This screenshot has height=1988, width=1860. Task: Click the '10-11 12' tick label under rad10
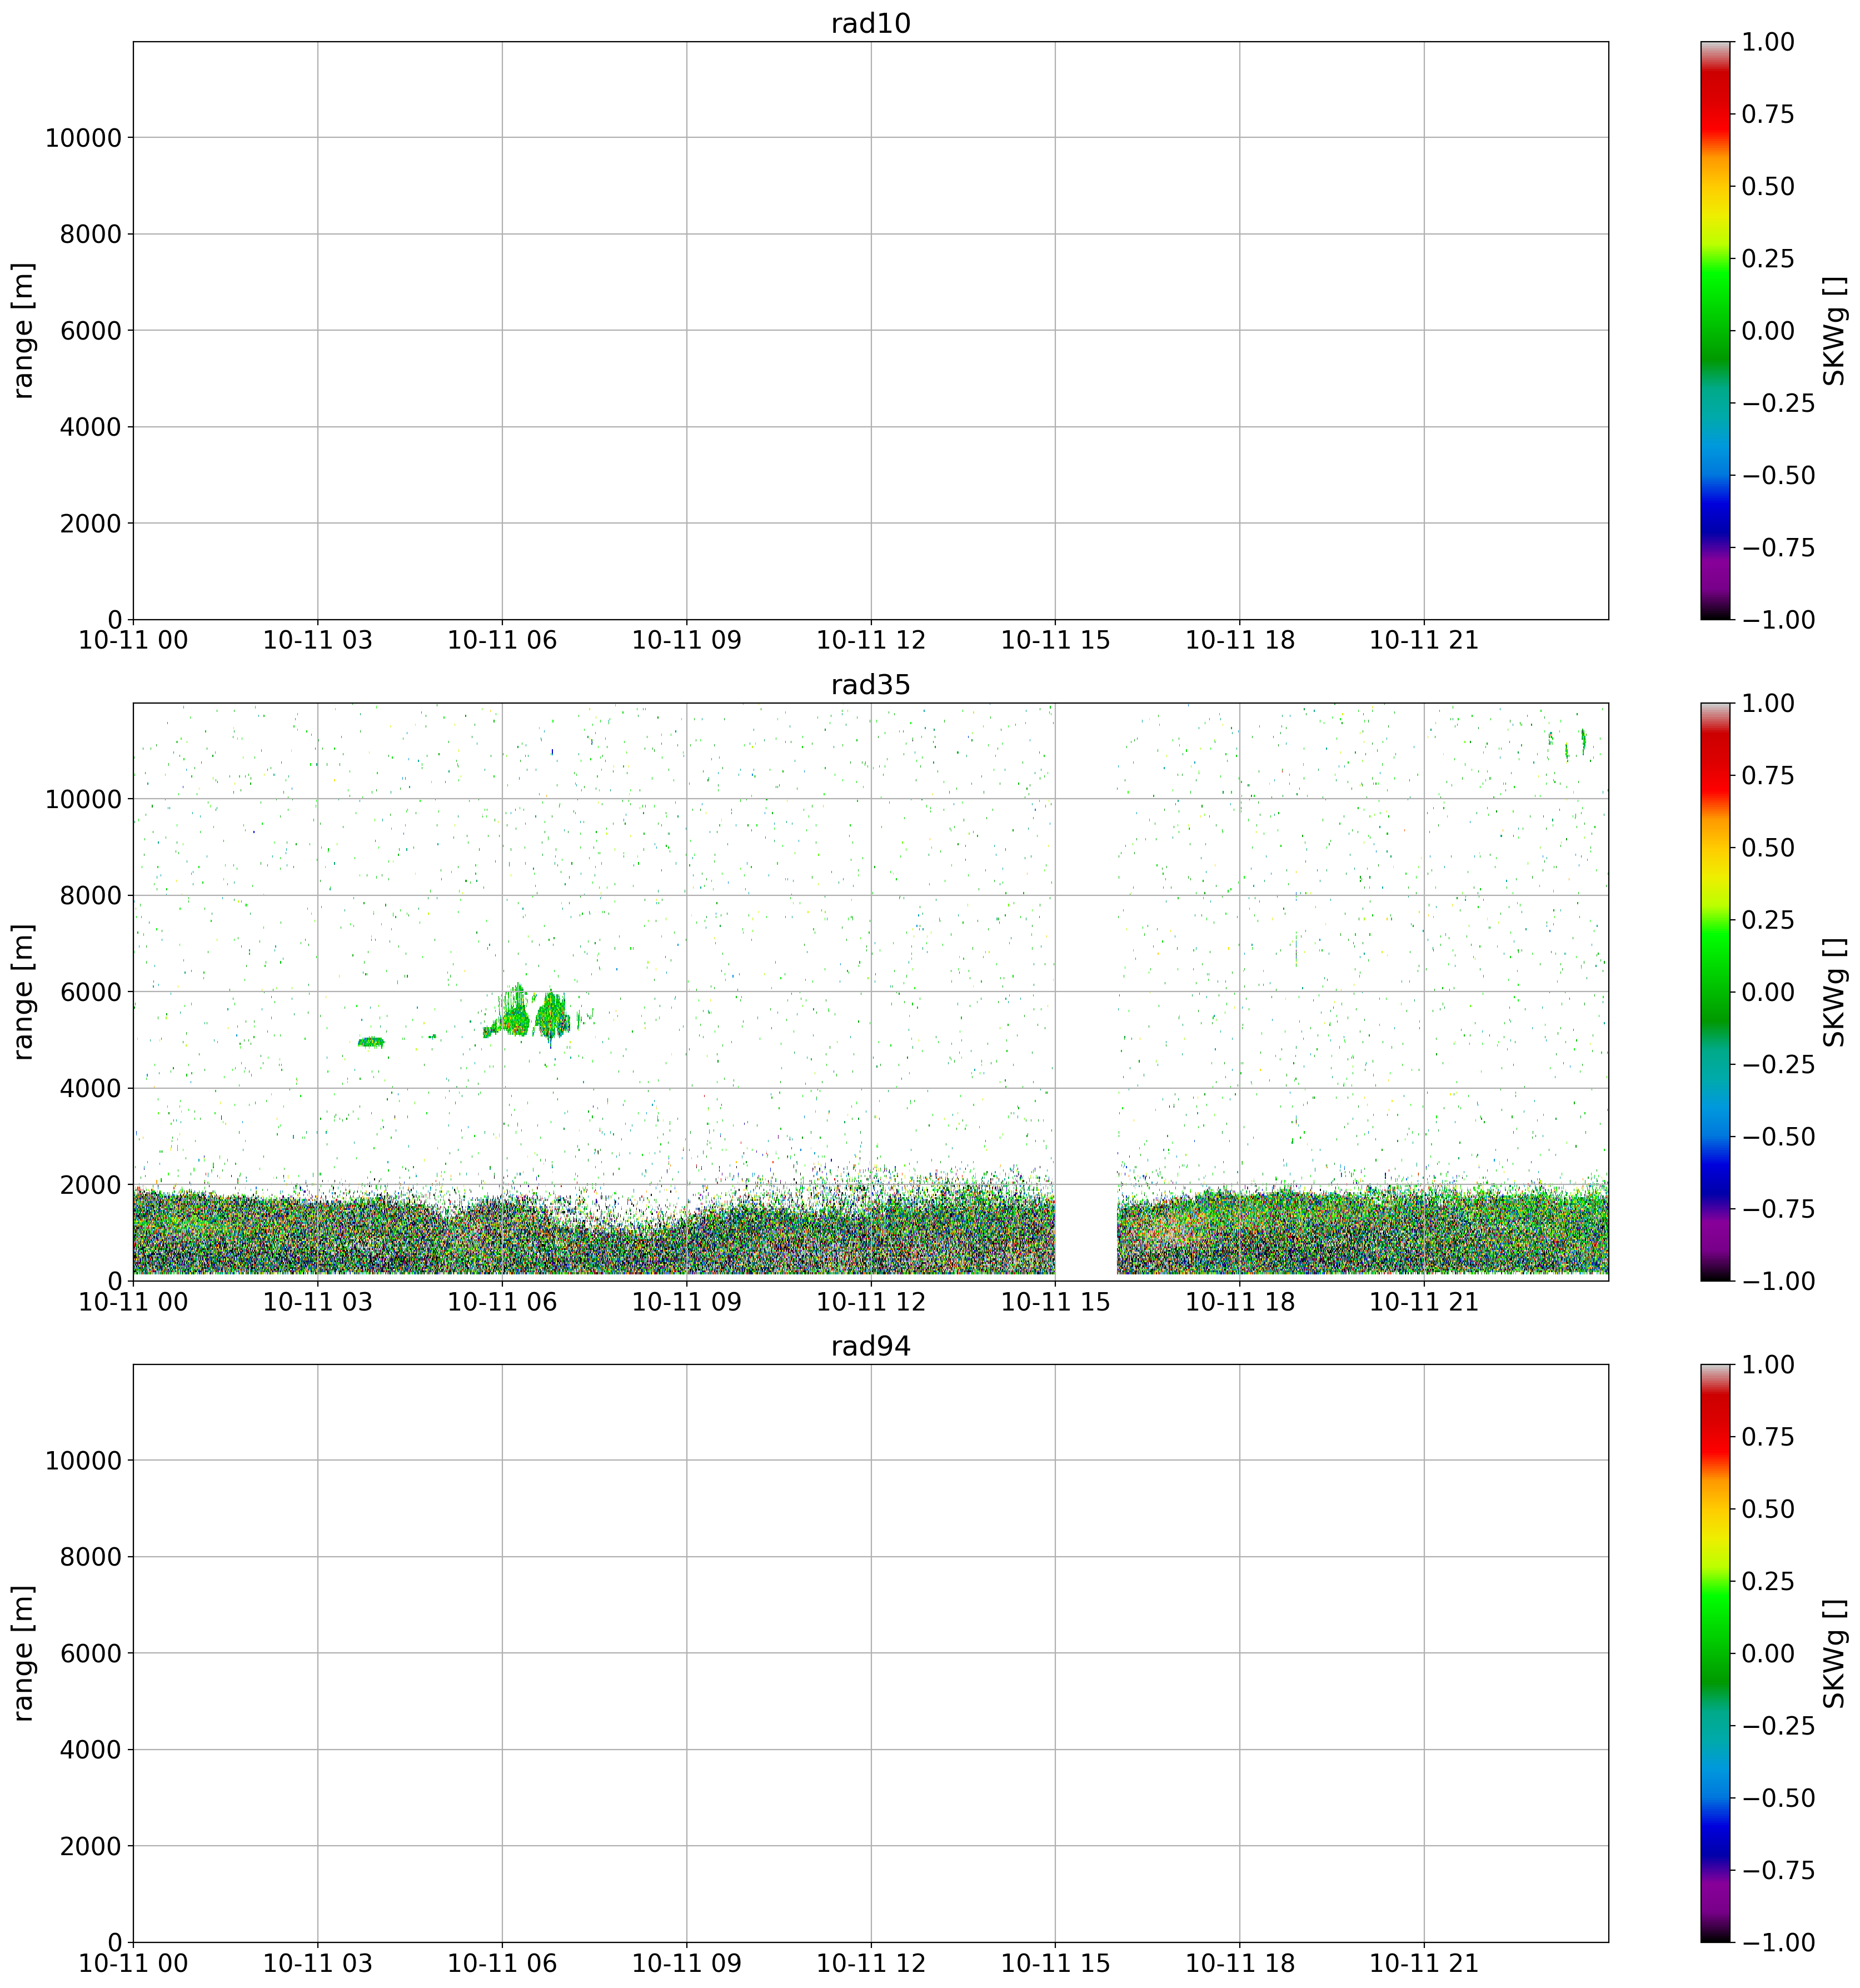(x=871, y=640)
